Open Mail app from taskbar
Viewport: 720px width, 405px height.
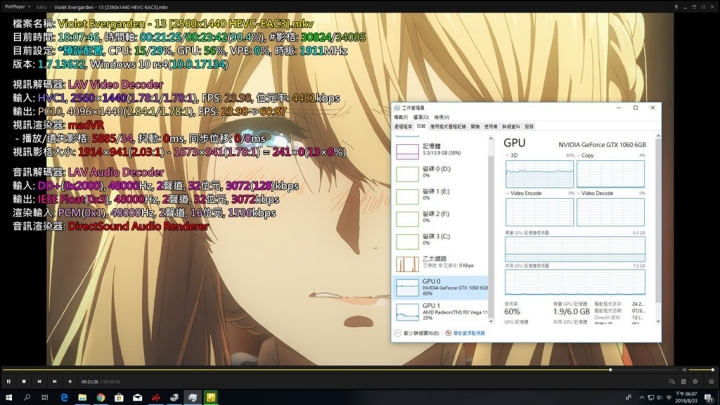(137, 397)
